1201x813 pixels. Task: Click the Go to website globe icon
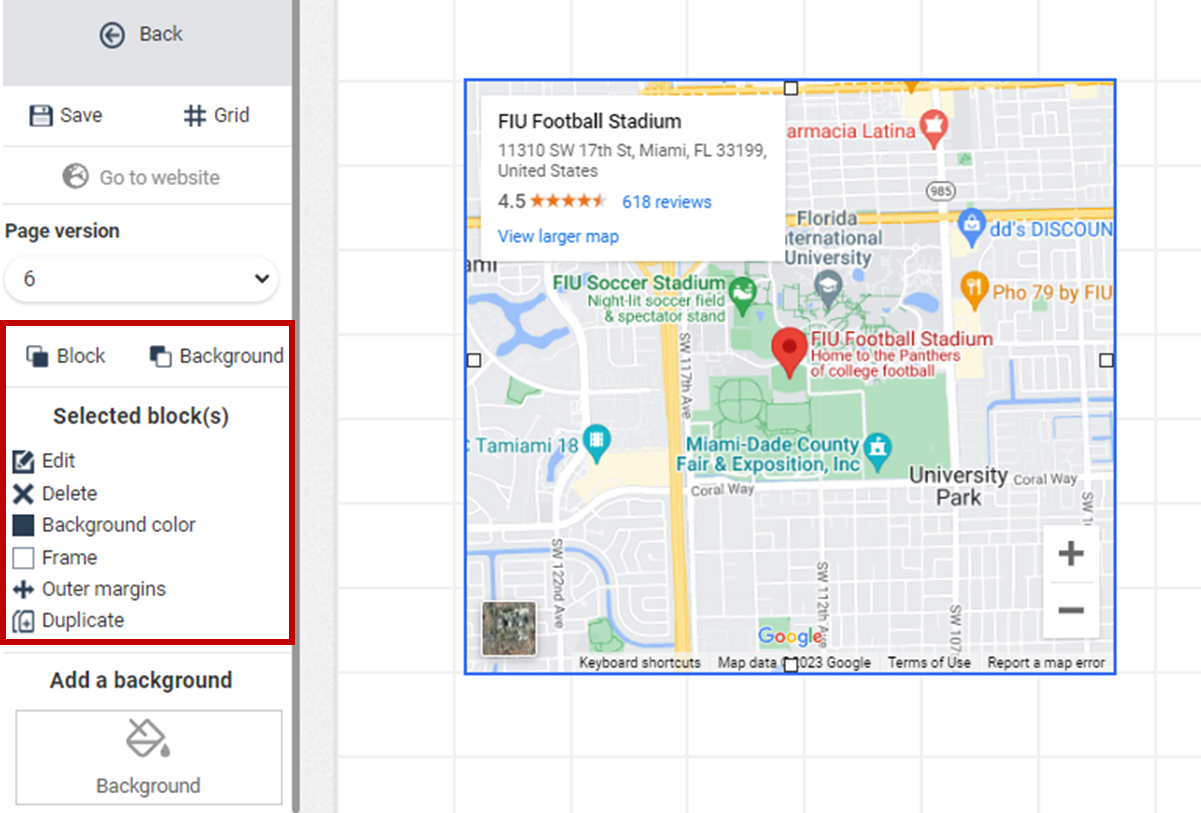click(75, 177)
